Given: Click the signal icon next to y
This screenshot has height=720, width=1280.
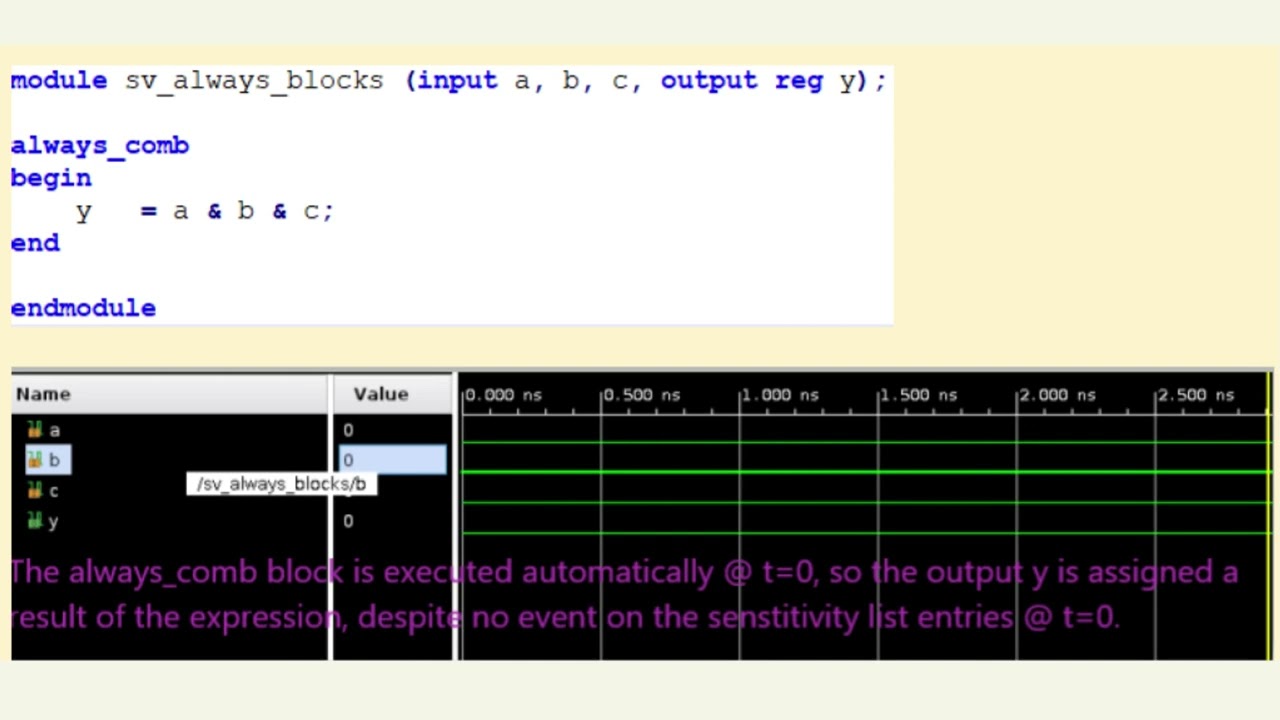Looking at the screenshot, I should [35, 520].
